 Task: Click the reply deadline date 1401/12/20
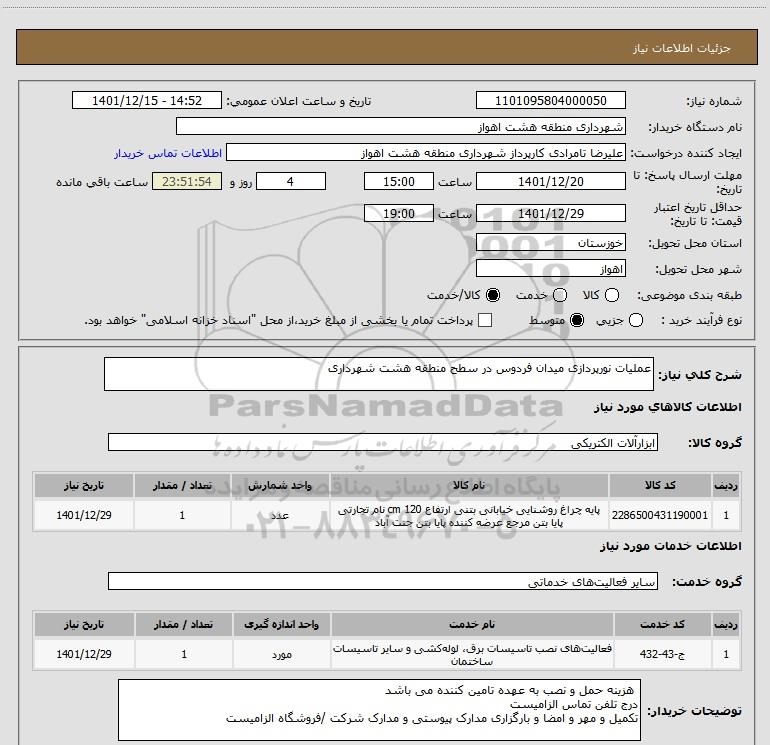[550, 181]
